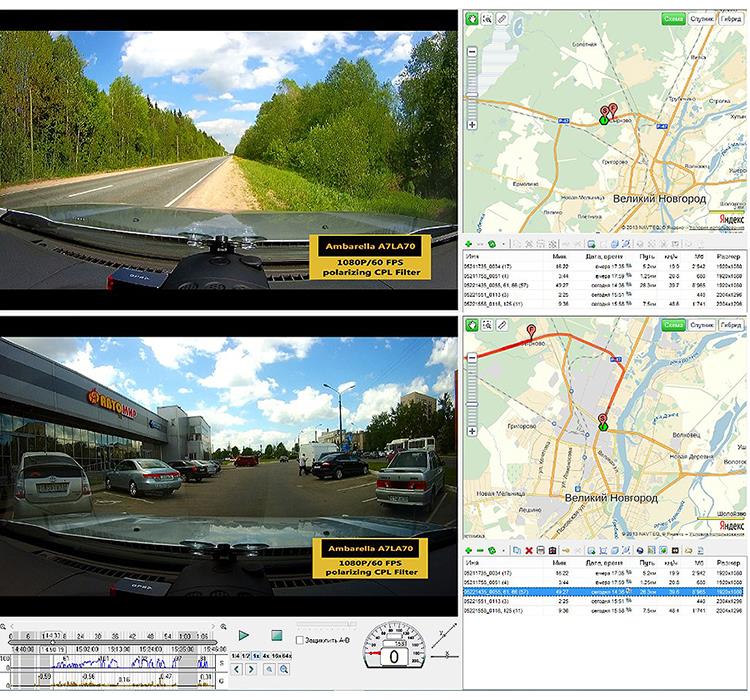This screenshot has width=750, height=700.
Task: Activate zoom-area magnifier tool on upper map
Action: 487,19
